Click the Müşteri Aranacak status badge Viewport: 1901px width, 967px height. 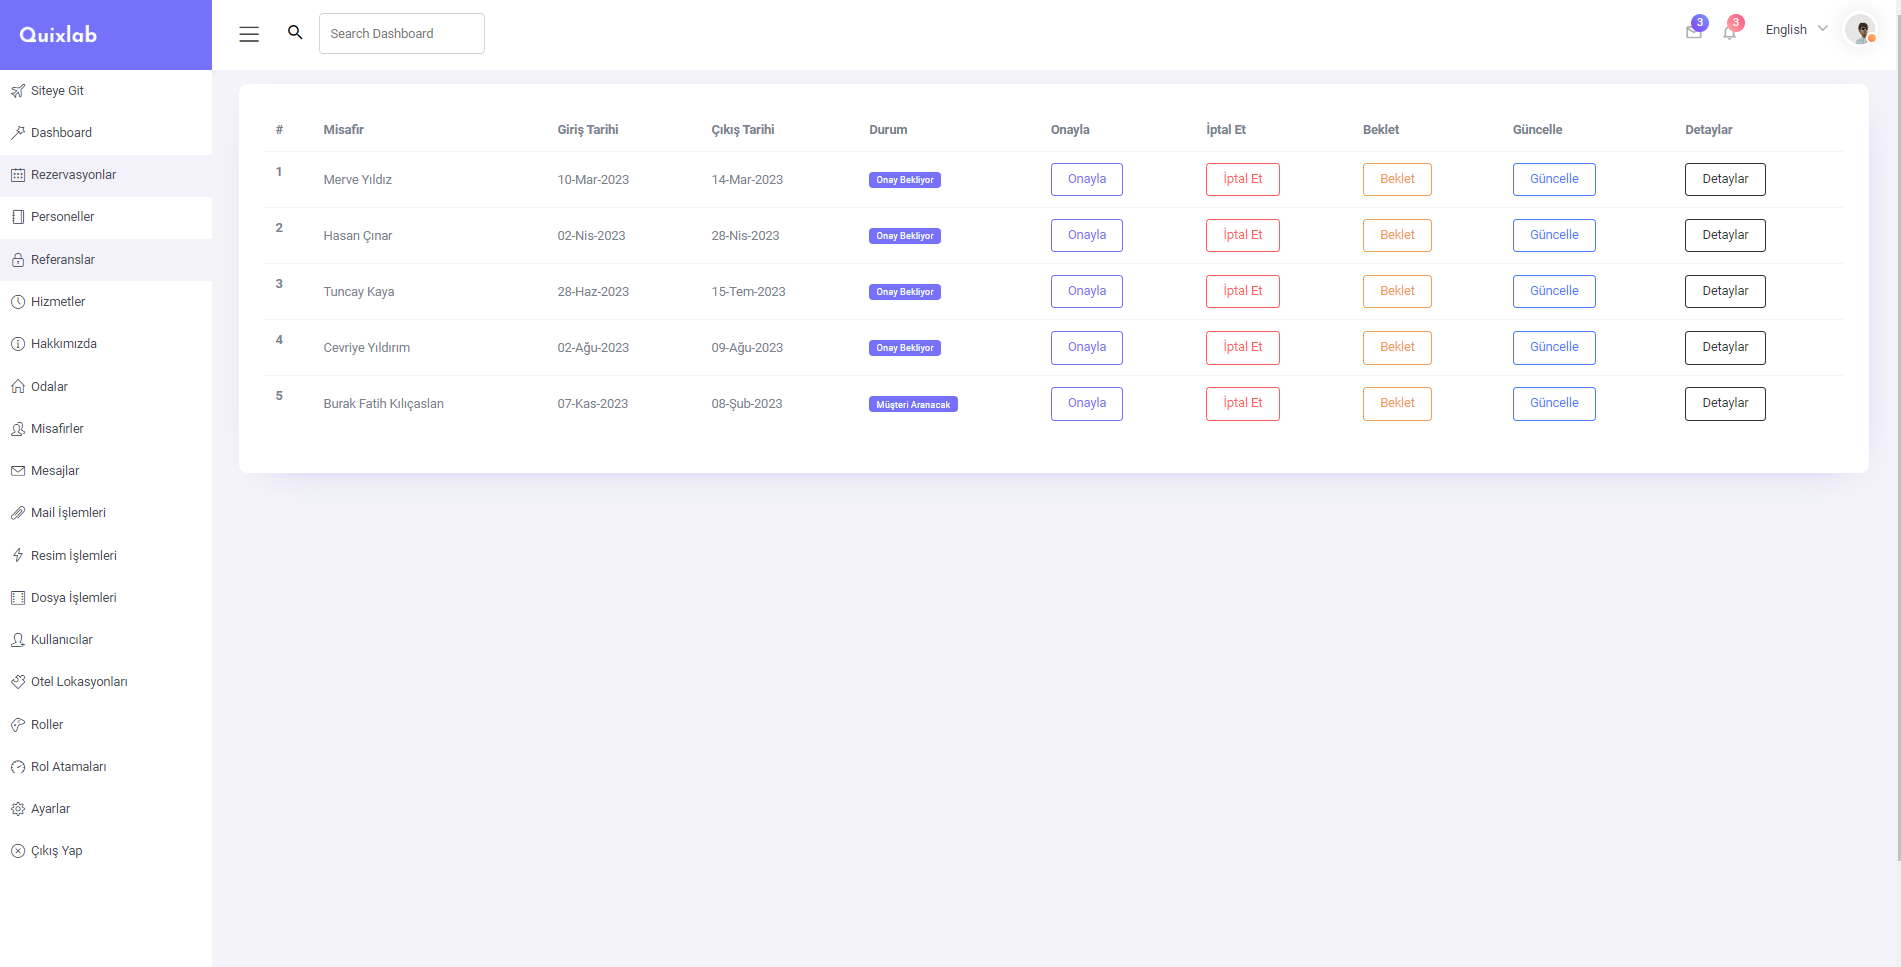[913, 405]
